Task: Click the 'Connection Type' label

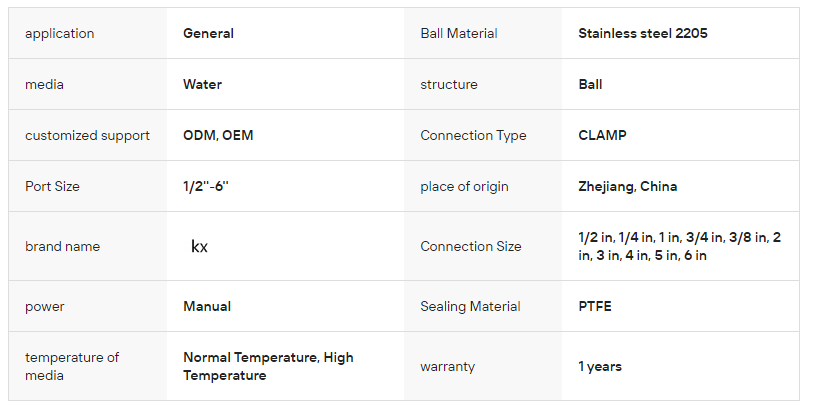Action: tap(473, 136)
